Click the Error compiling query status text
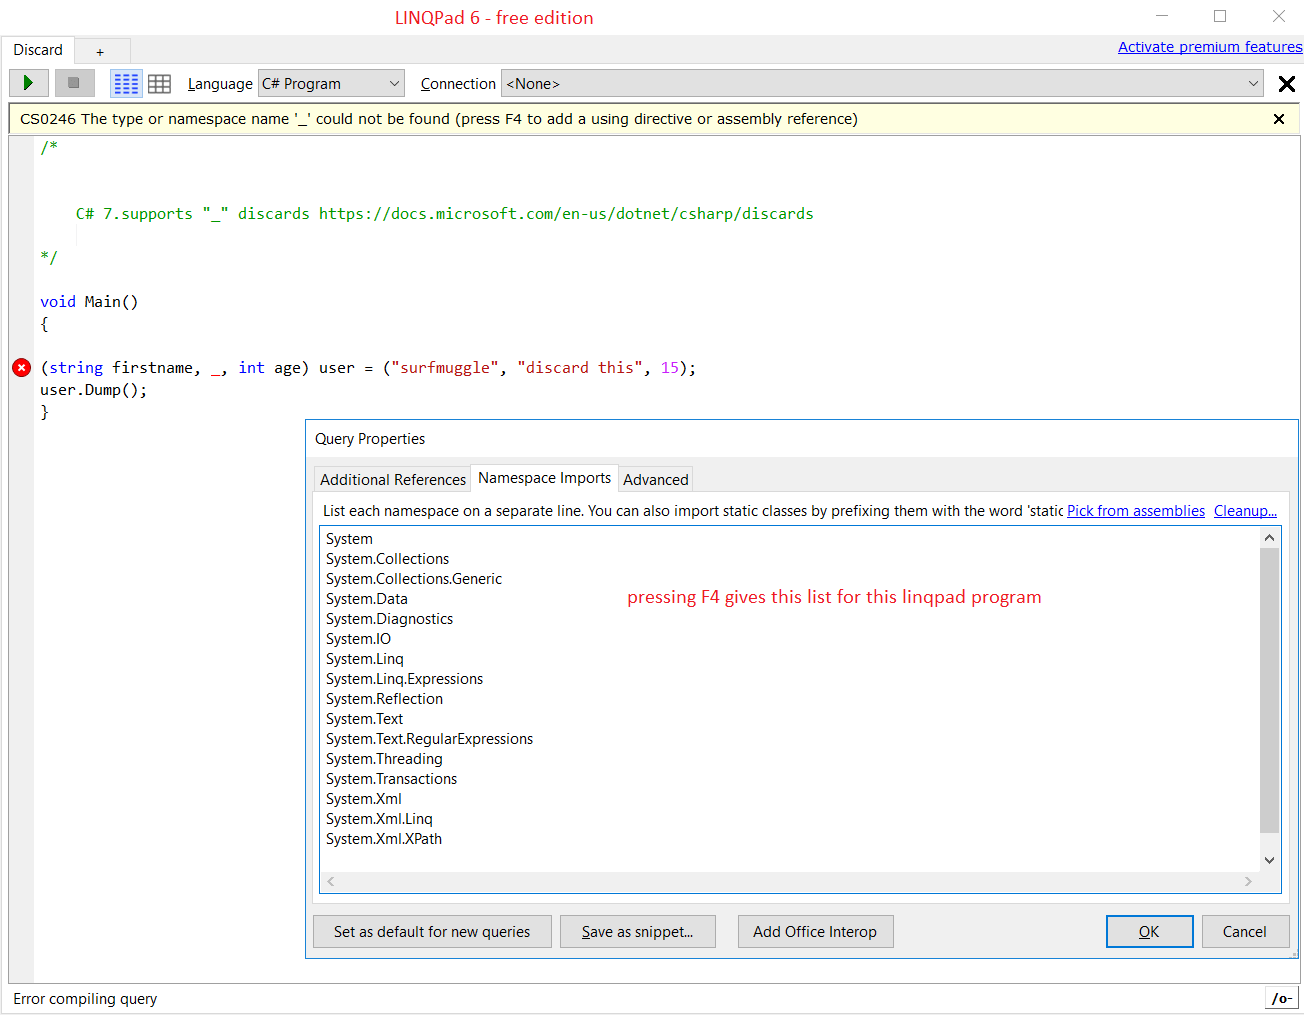Screen dimensions: 1304x1015 click(x=85, y=999)
